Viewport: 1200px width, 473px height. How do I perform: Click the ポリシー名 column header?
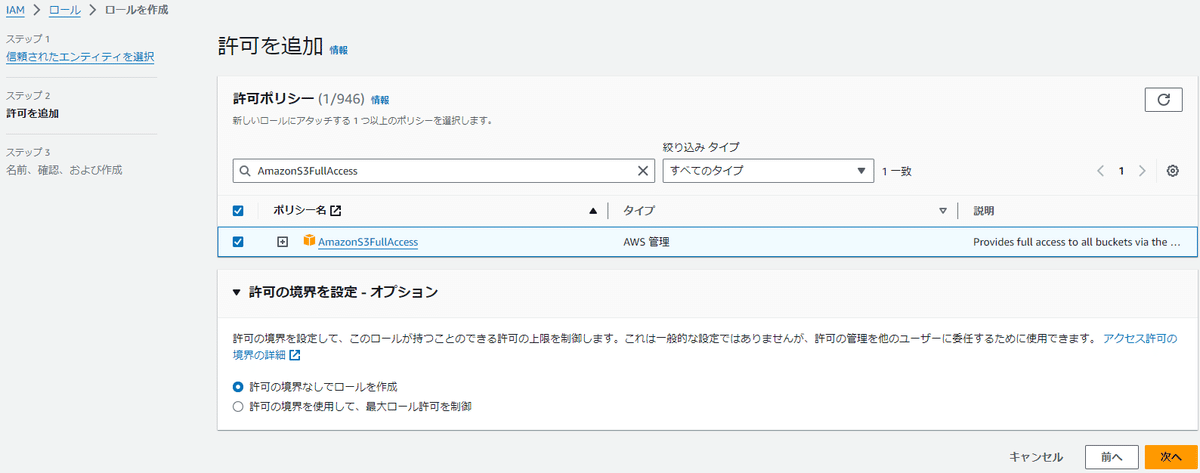(299, 211)
